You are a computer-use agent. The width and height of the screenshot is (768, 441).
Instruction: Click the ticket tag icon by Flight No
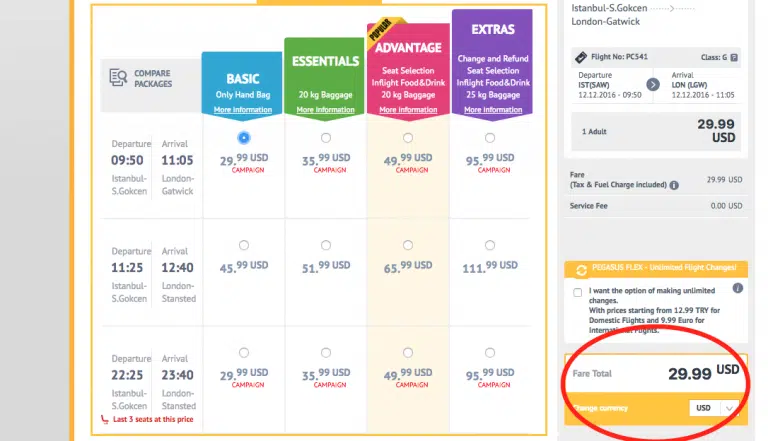click(x=580, y=57)
